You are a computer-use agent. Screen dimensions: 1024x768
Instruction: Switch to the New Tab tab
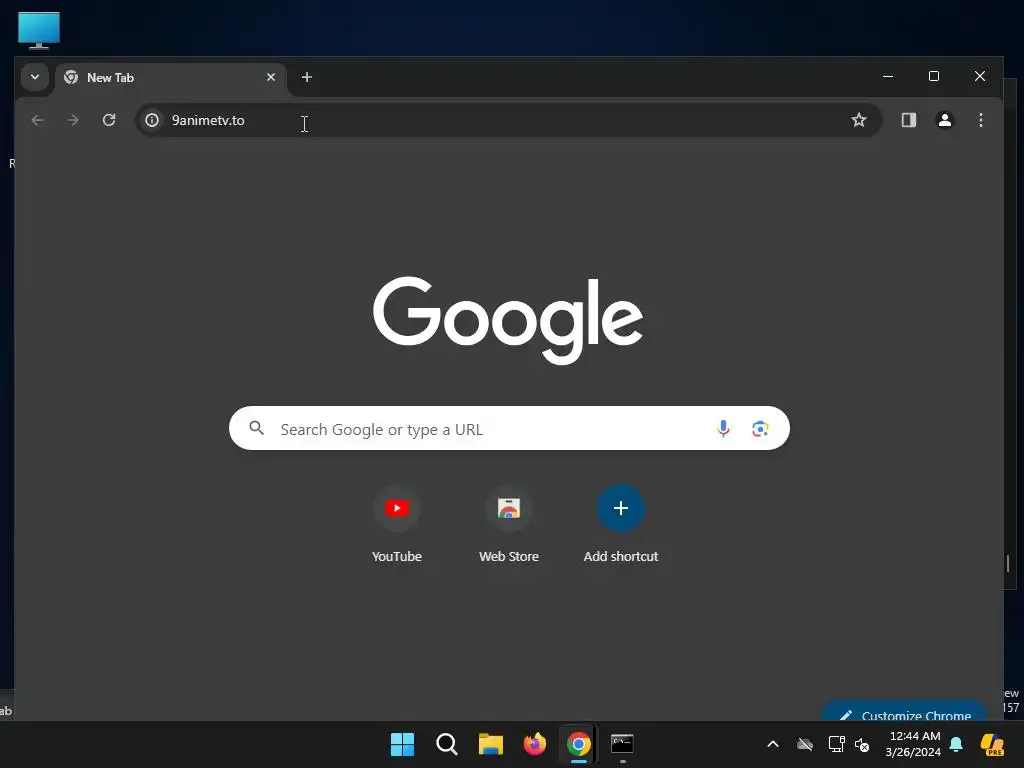coord(171,78)
